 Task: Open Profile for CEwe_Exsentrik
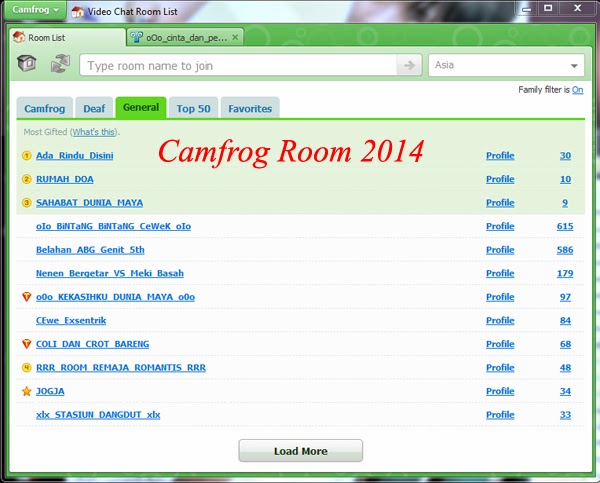coord(500,321)
